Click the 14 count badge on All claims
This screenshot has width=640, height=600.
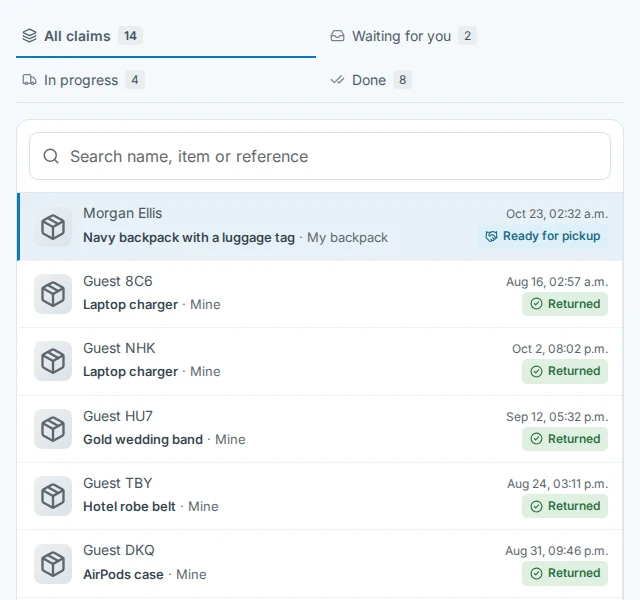130,36
